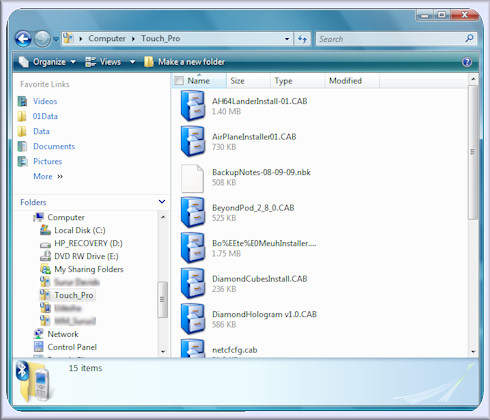Select the BackupNotes-08-09-09.nbk file icon
This screenshot has width=490, height=420.
[x=193, y=178]
